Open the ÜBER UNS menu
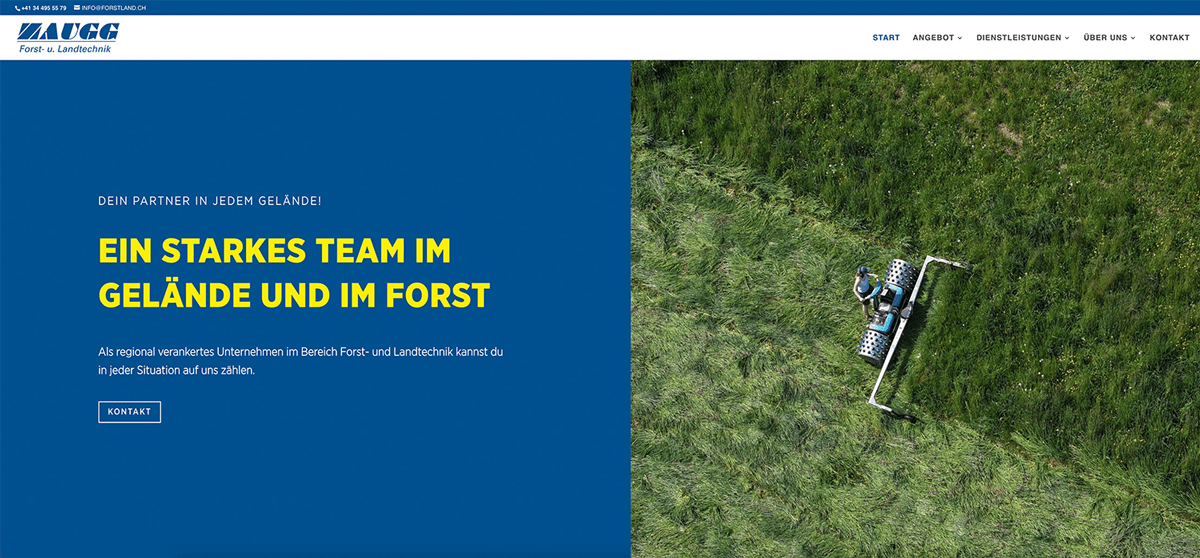Image resolution: width=1200 pixels, height=558 pixels. (1105, 38)
